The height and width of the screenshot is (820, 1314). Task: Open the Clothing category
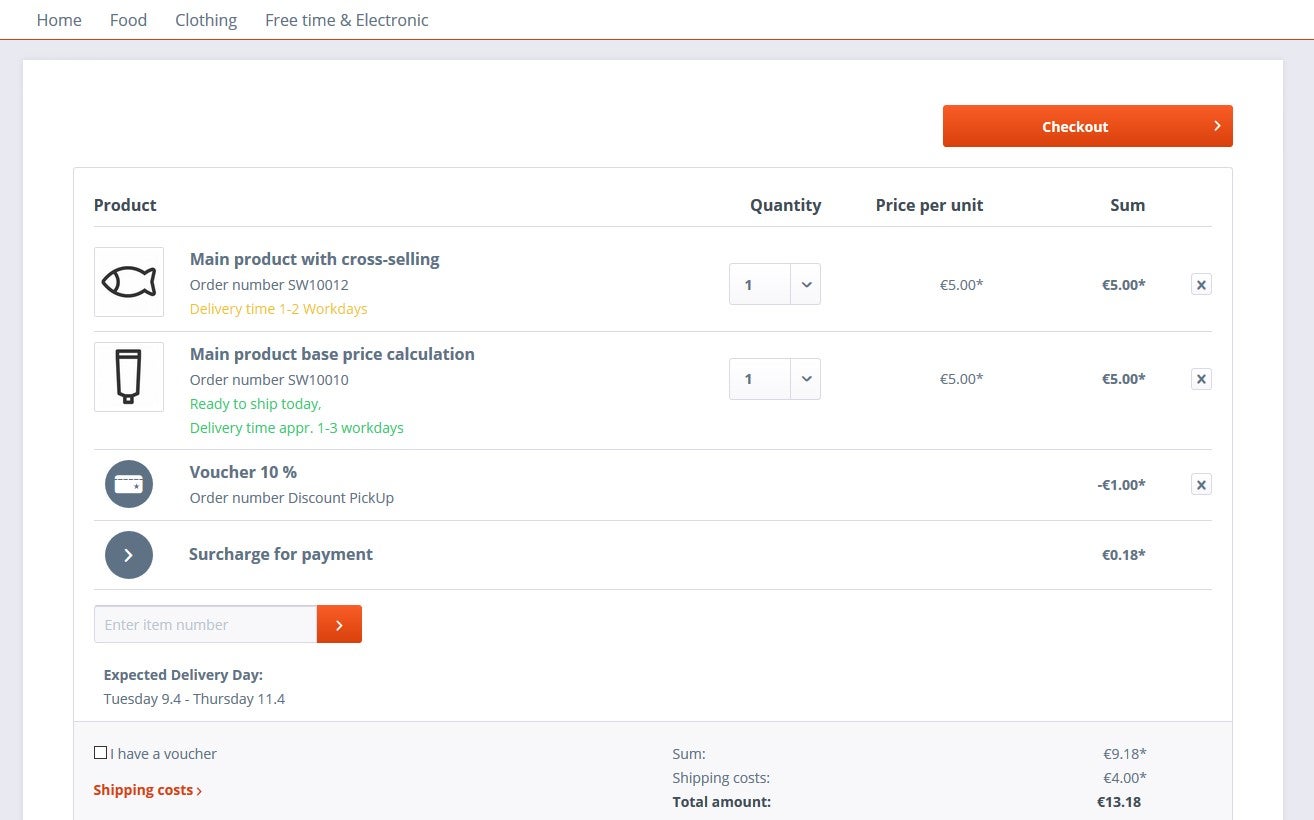[206, 20]
